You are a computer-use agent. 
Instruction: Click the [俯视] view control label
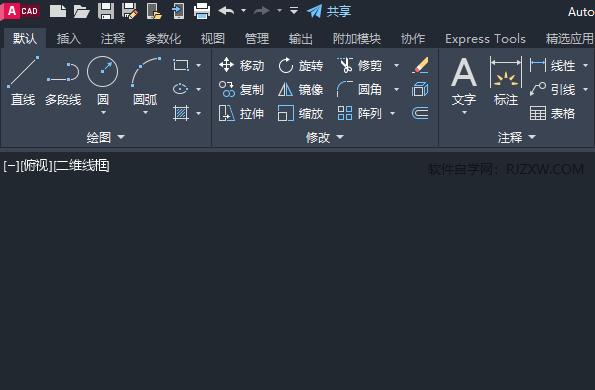pyautogui.click(x=37, y=166)
